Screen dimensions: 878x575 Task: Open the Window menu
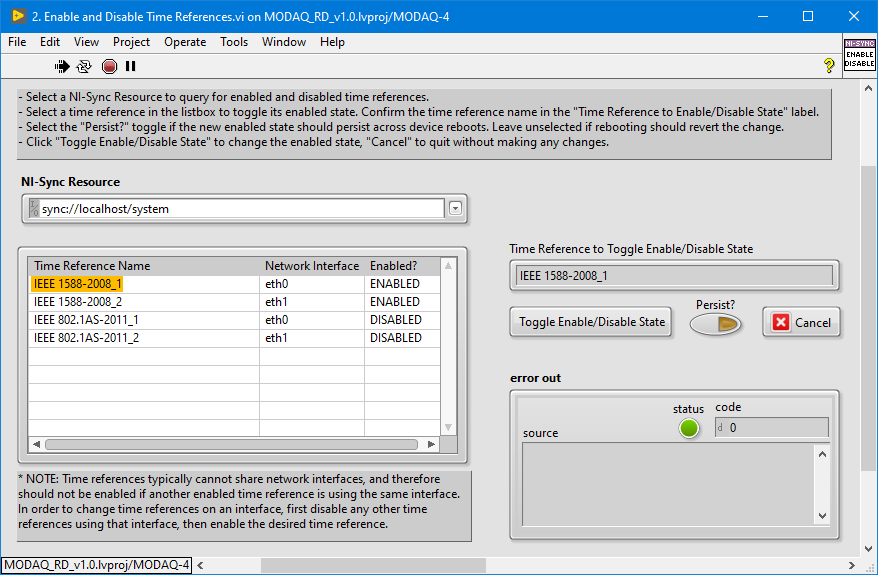(x=284, y=42)
